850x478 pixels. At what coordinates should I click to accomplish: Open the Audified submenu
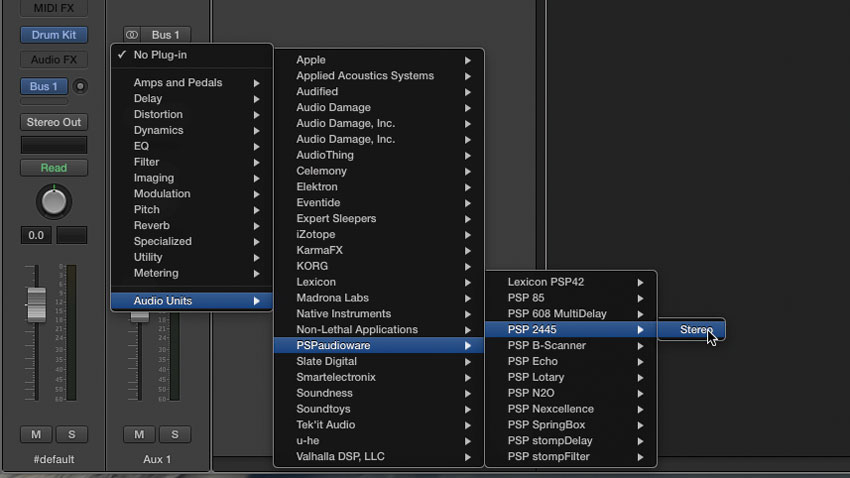pyautogui.click(x=379, y=92)
